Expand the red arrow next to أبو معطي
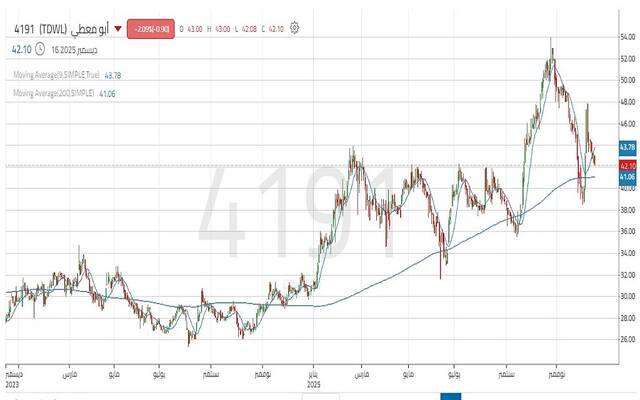 tap(115, 29)
